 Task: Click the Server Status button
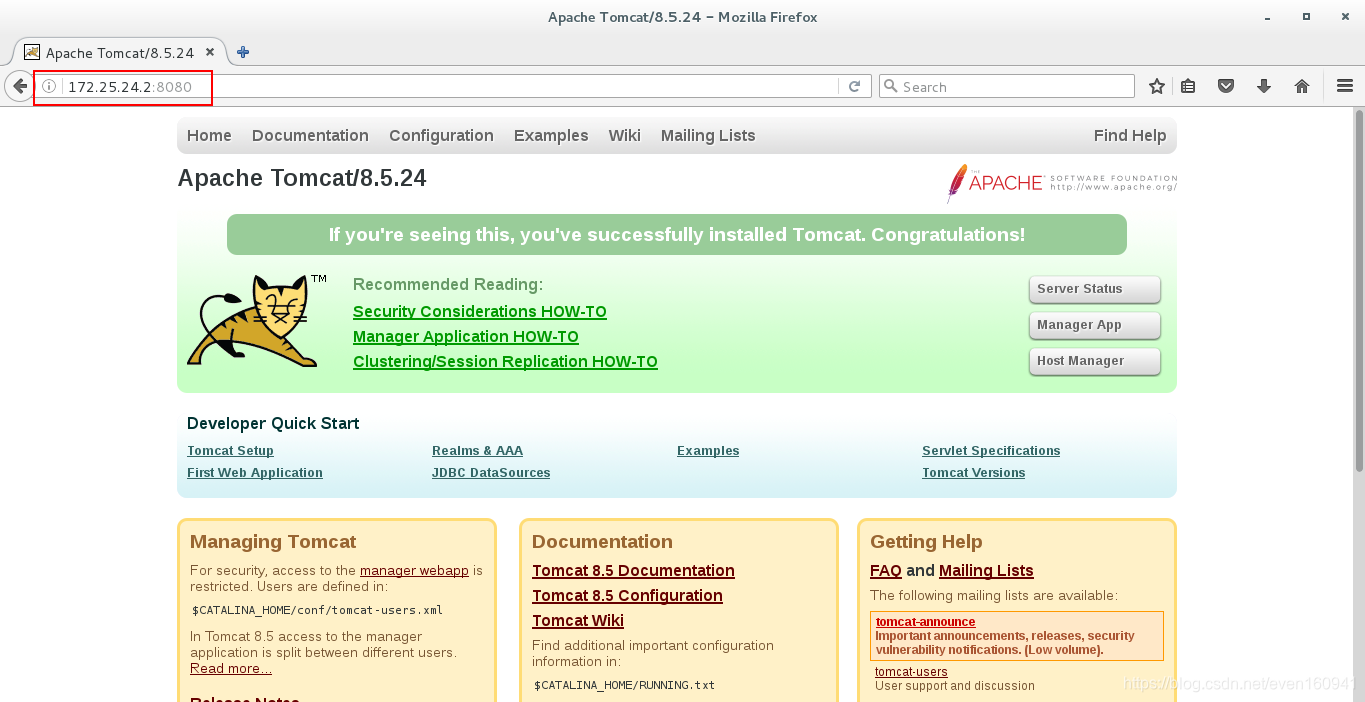click(1095, 289)
